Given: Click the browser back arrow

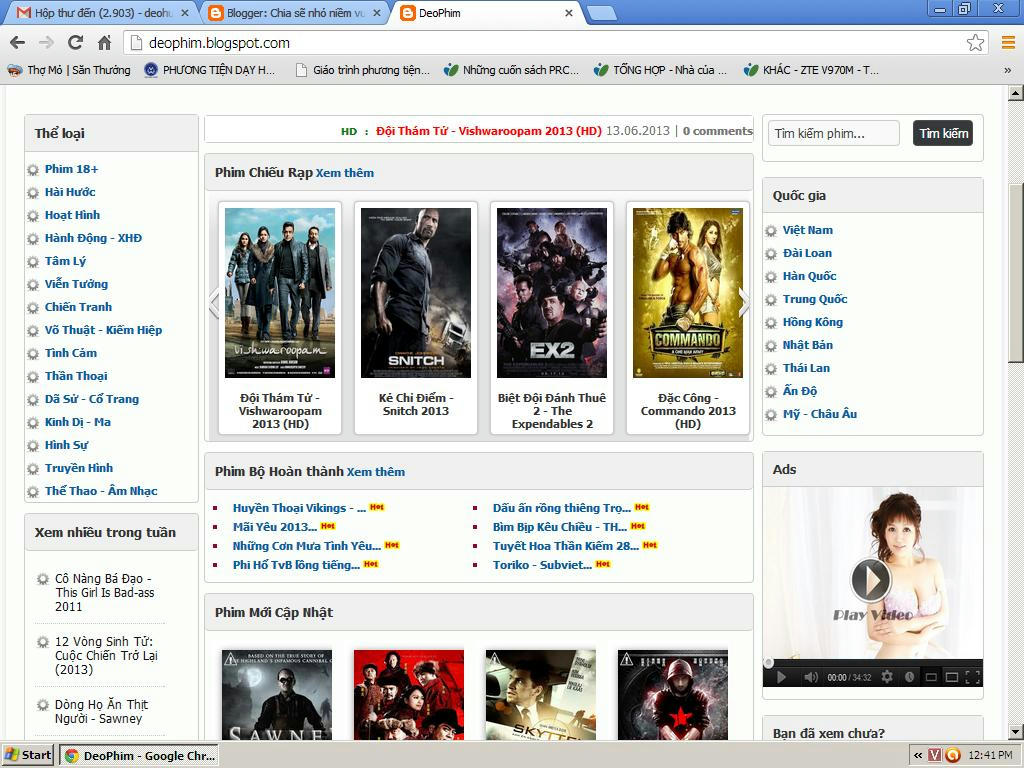Looking at the screenshot, I should point(18,43).
